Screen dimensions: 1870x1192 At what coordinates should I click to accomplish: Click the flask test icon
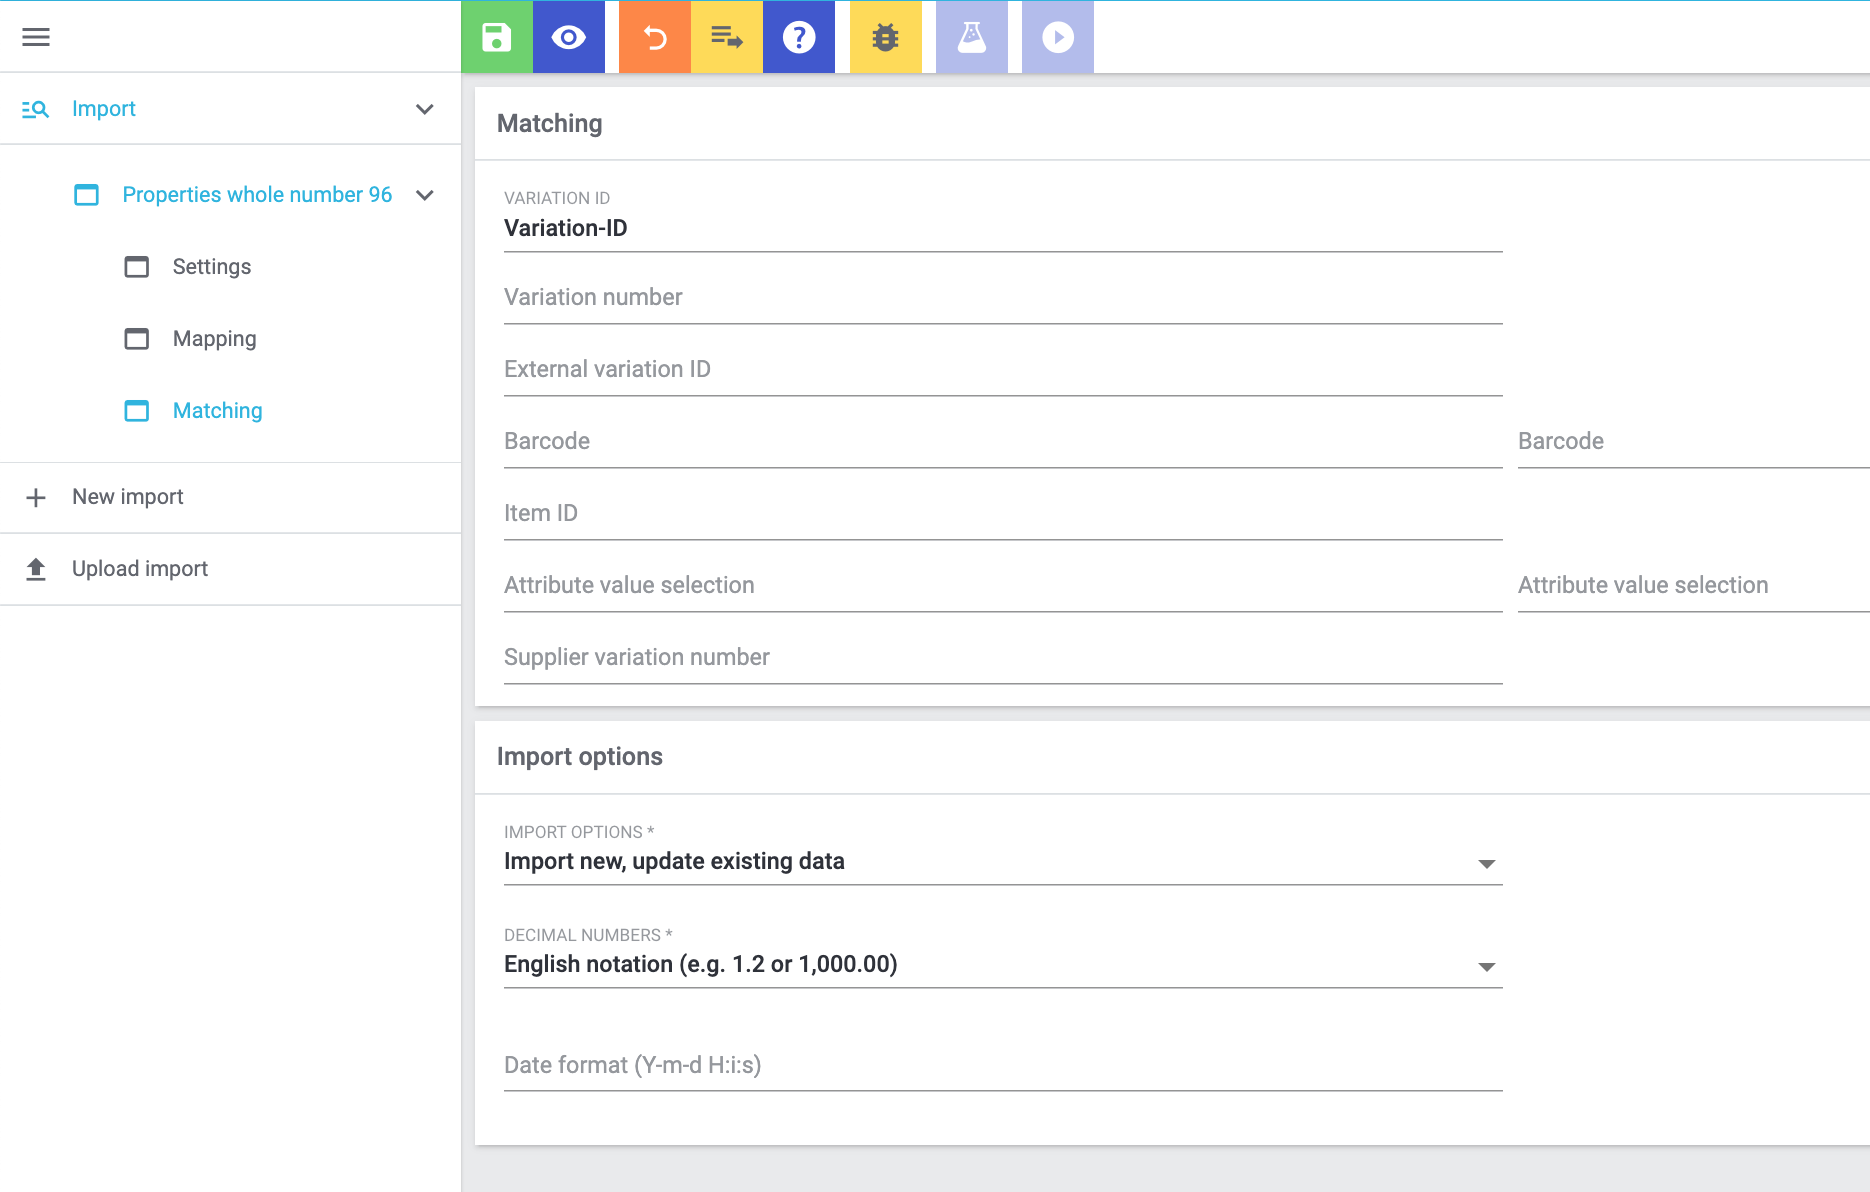pyautogui.click(x=972, y=37)
